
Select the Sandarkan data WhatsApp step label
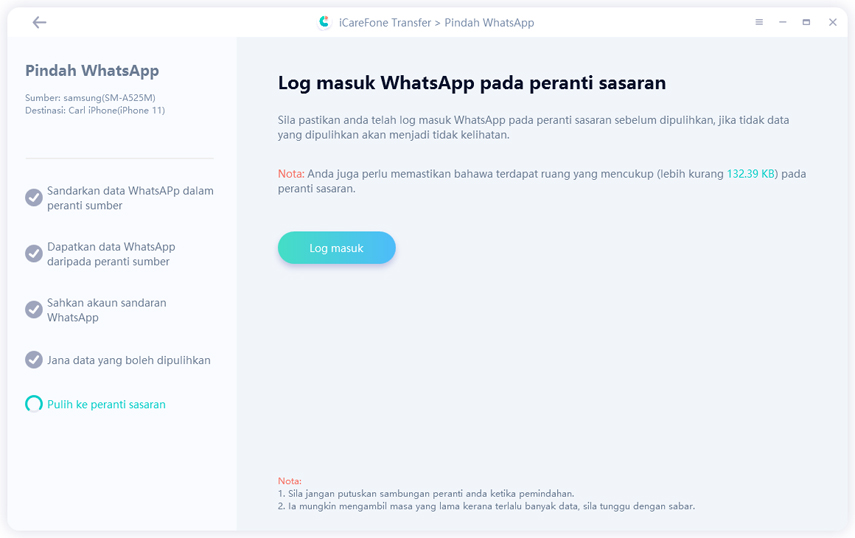click(130, 198)
